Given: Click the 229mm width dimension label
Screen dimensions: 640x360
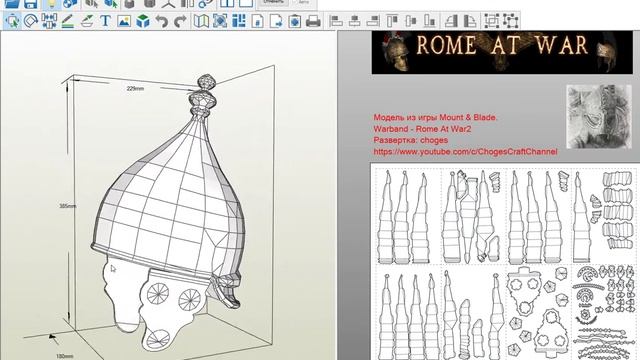Looking at the screenshot, I should pyautogui.click(x=135, y=88).
